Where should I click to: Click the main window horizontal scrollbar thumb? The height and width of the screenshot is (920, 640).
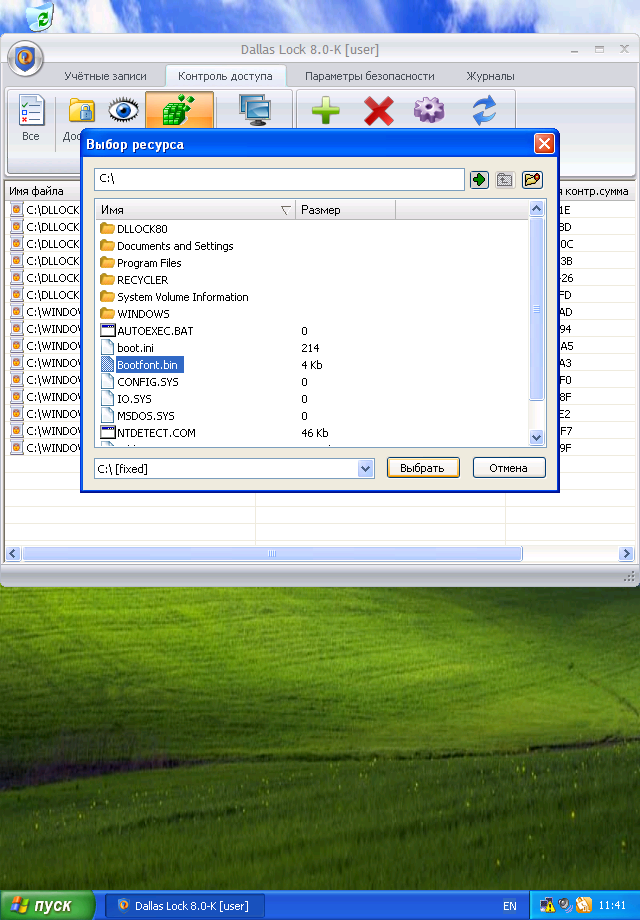point(272,553)
